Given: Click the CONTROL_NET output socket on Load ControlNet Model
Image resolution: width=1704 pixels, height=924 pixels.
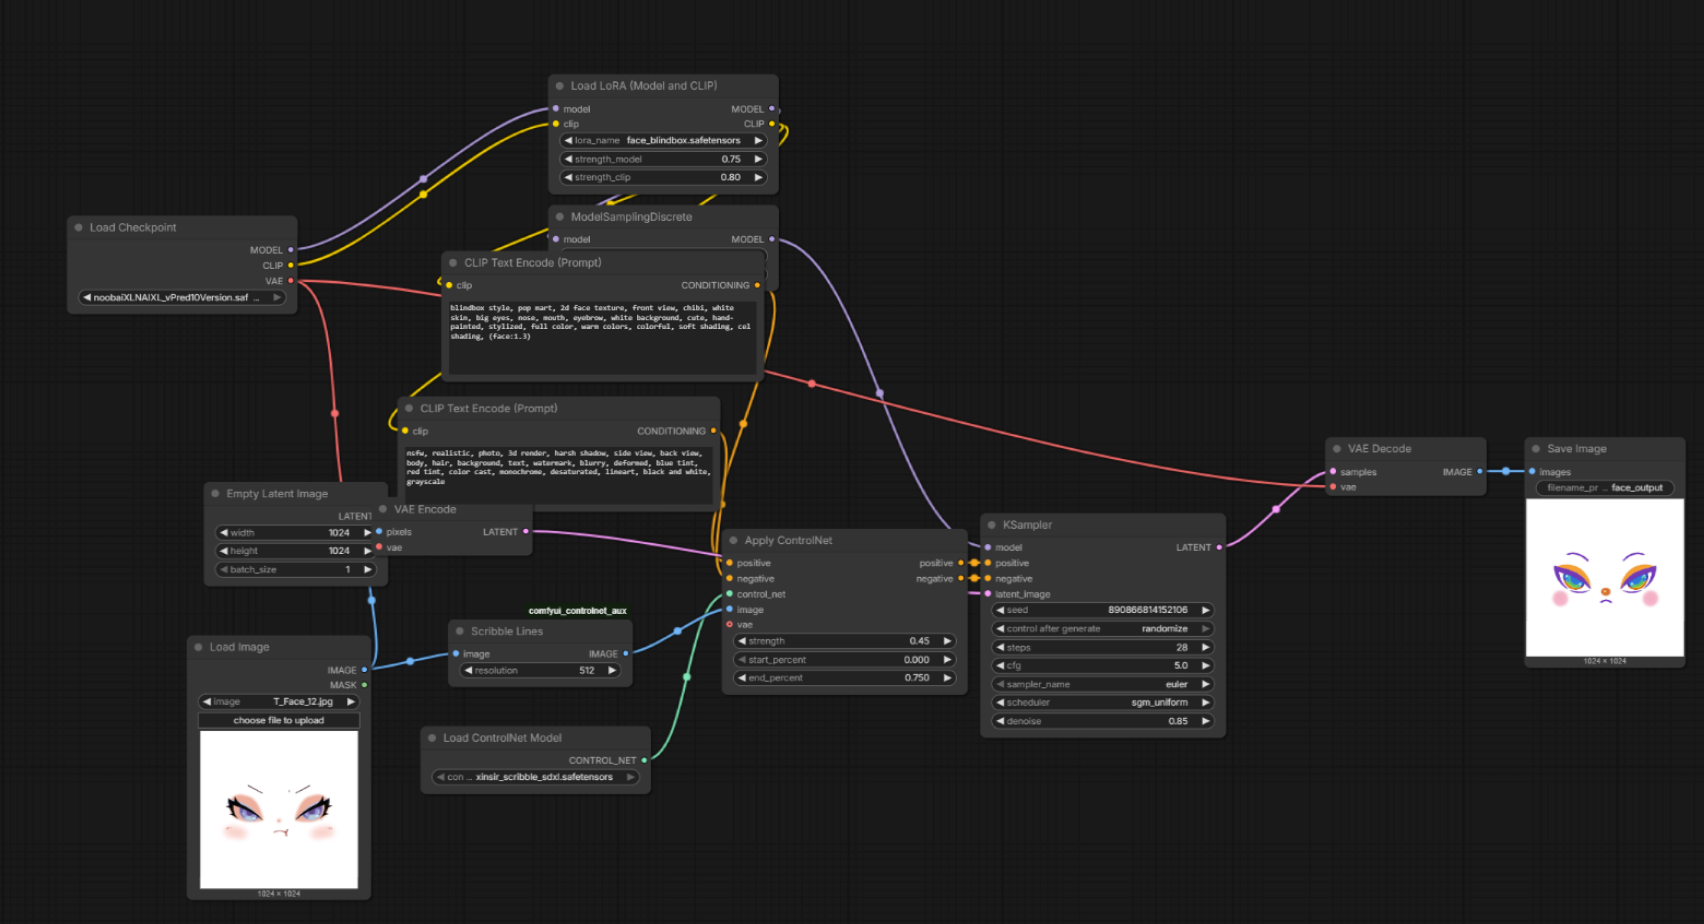Looking at the screenshot, I should coord(644,761).
